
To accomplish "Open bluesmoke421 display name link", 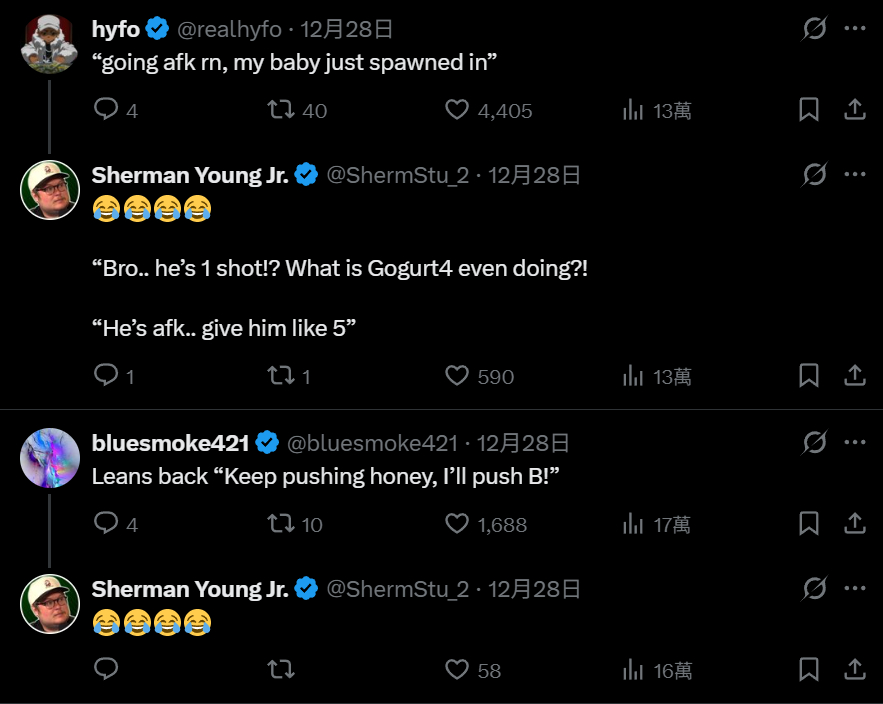I will click(169, 443).
